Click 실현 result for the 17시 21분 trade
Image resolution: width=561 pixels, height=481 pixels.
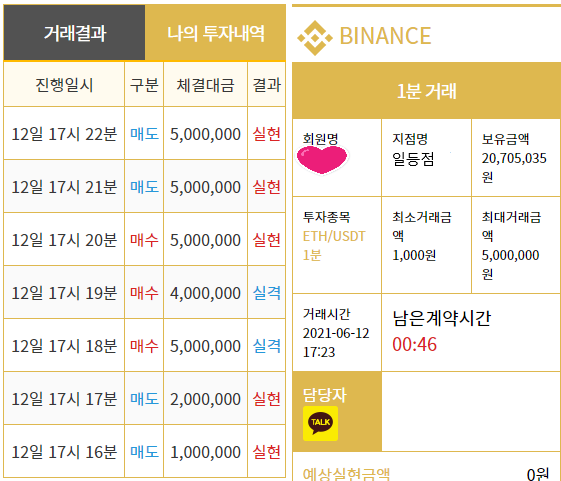pyautogui.click(x=267, y=187)
